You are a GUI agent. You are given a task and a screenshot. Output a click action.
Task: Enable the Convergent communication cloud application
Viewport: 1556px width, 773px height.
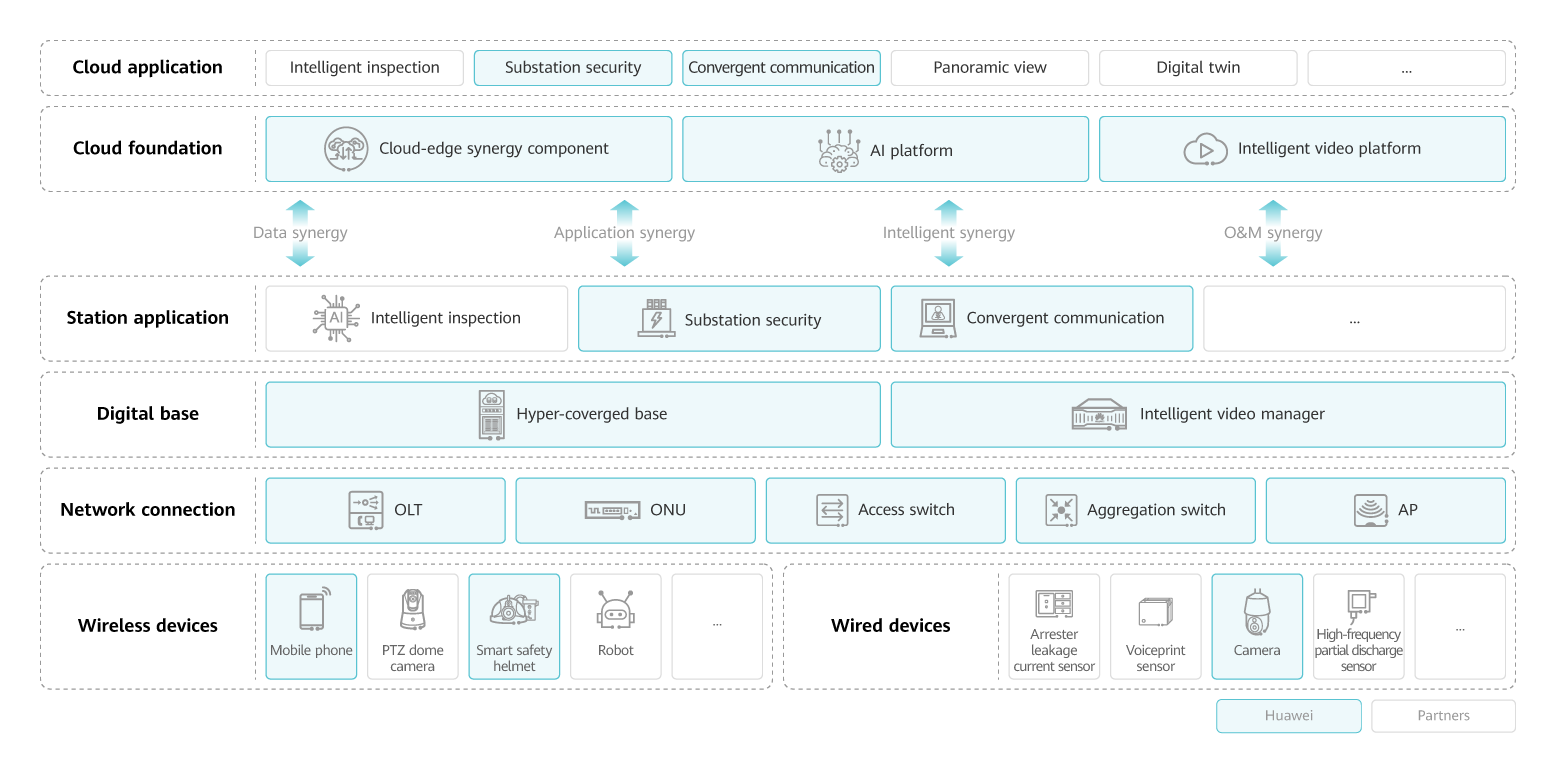pyautogui.click(x=781, y=67)
